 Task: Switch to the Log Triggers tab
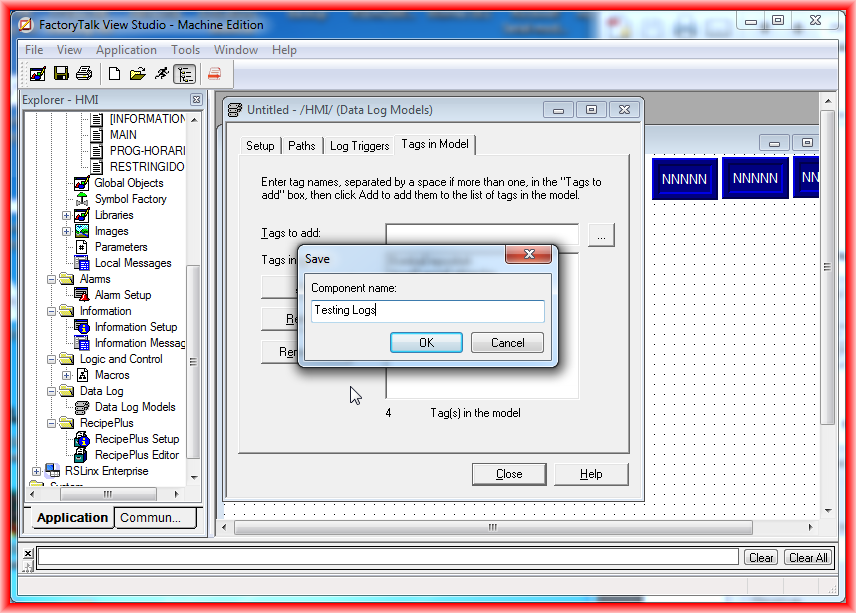359,146
